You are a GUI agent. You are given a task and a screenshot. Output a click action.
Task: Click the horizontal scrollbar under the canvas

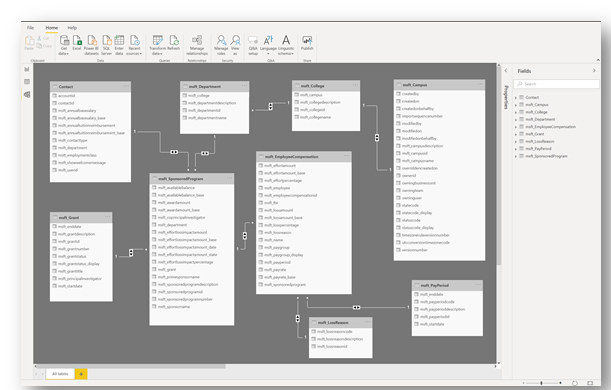coord(132,366)
